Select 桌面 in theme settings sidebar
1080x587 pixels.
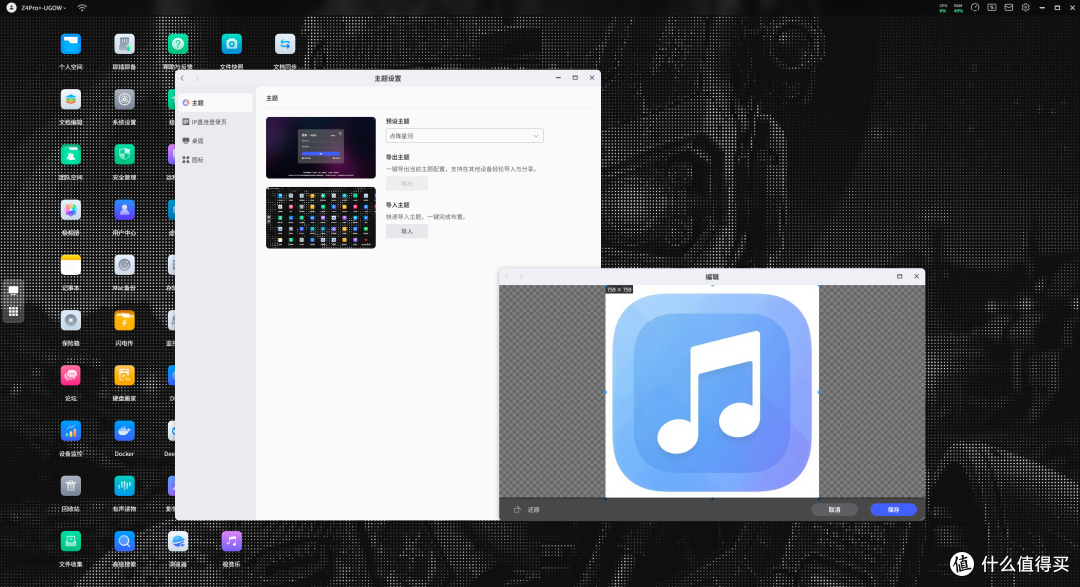(215, 141)
